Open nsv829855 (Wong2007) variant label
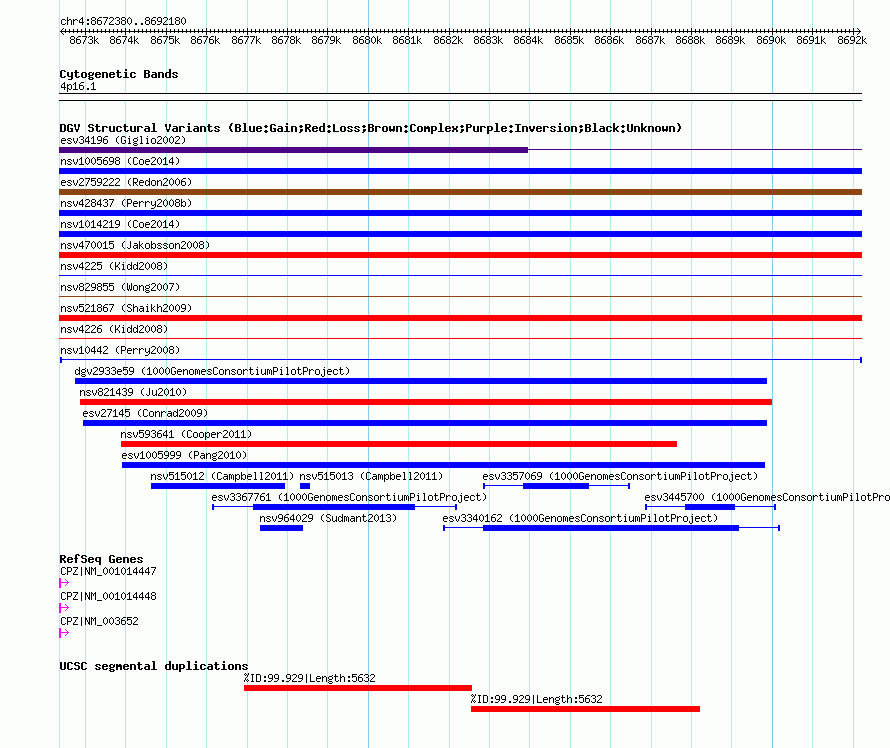The width and height of the screenshot is (890, 748). [x=120, y=287]
